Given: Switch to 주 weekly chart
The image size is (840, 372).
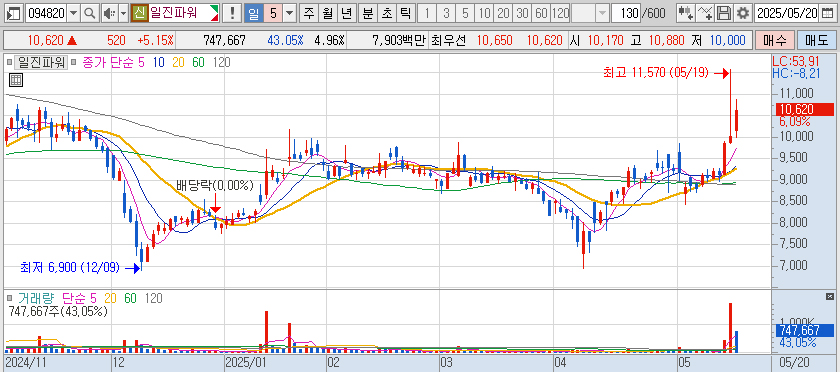Looking at the screenshot, I should point(309,13).
